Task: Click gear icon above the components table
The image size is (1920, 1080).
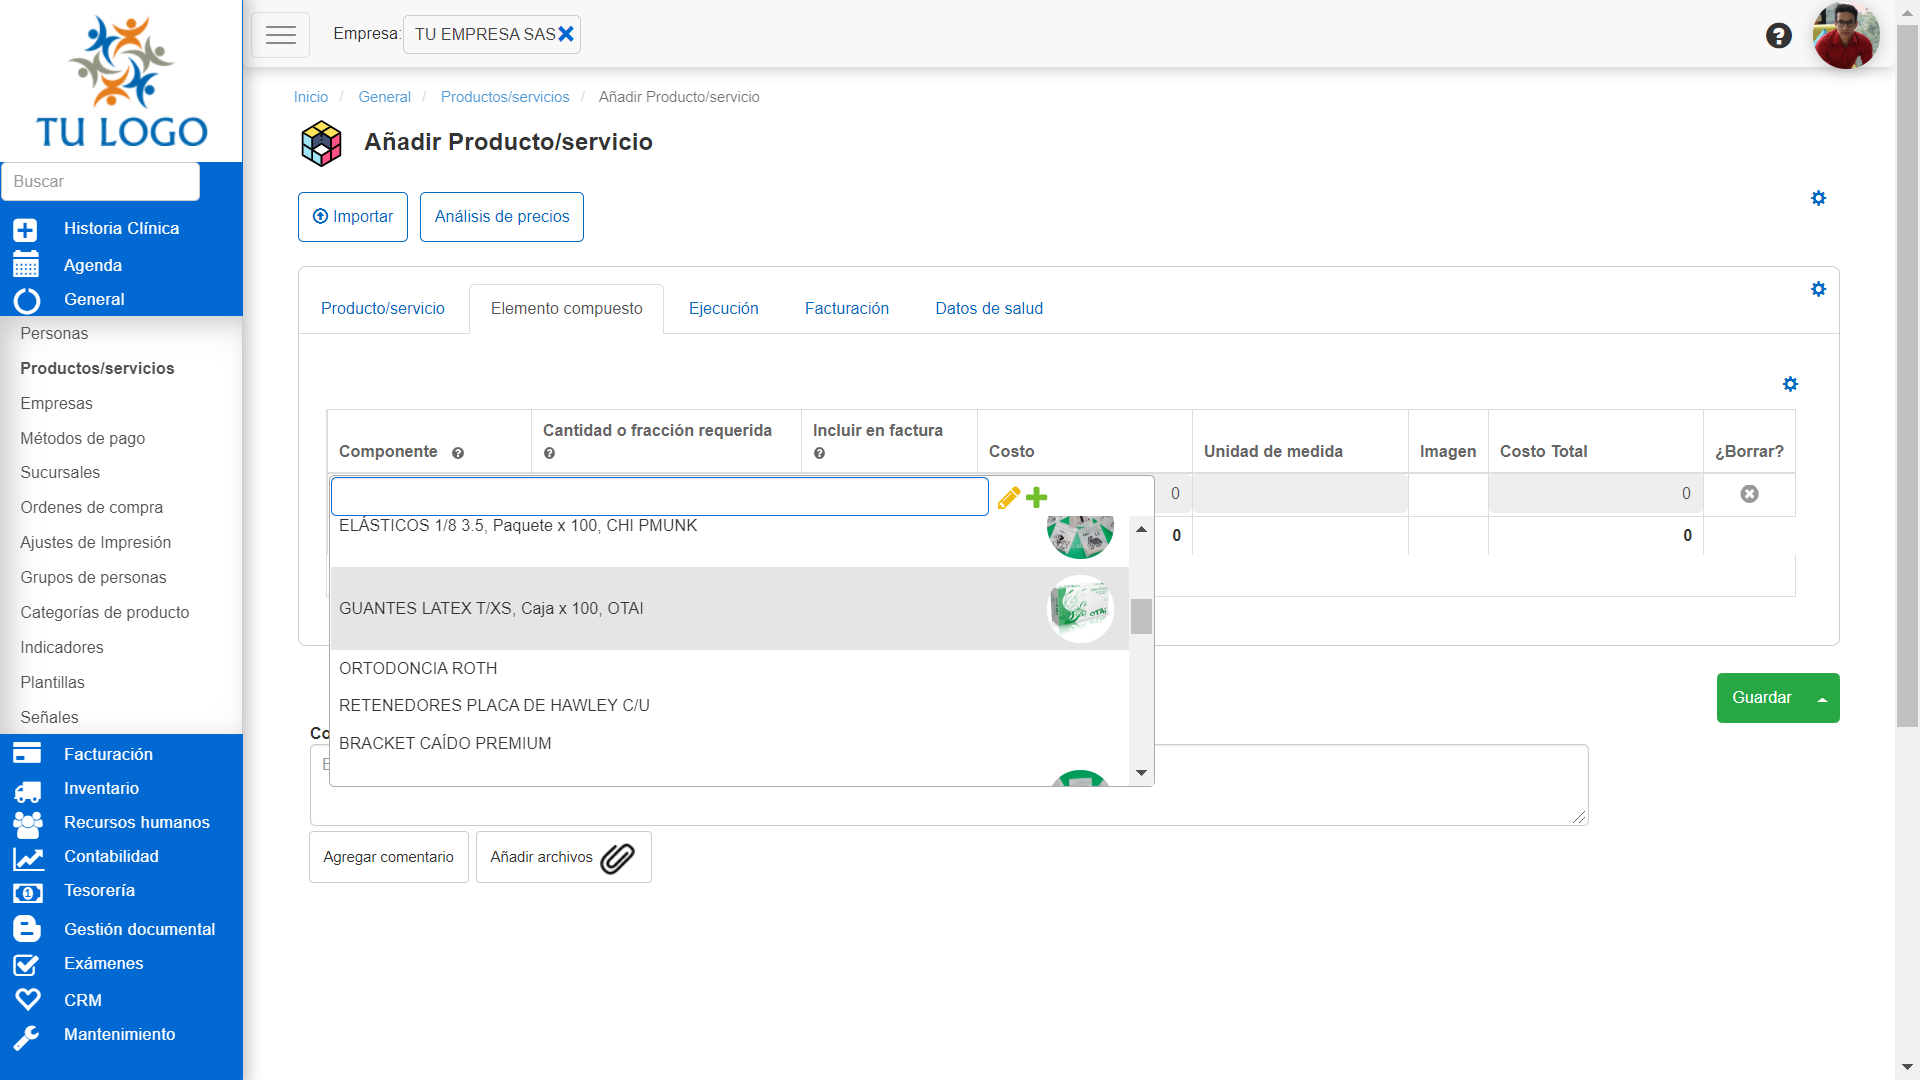Action: tap(1790, 384)
